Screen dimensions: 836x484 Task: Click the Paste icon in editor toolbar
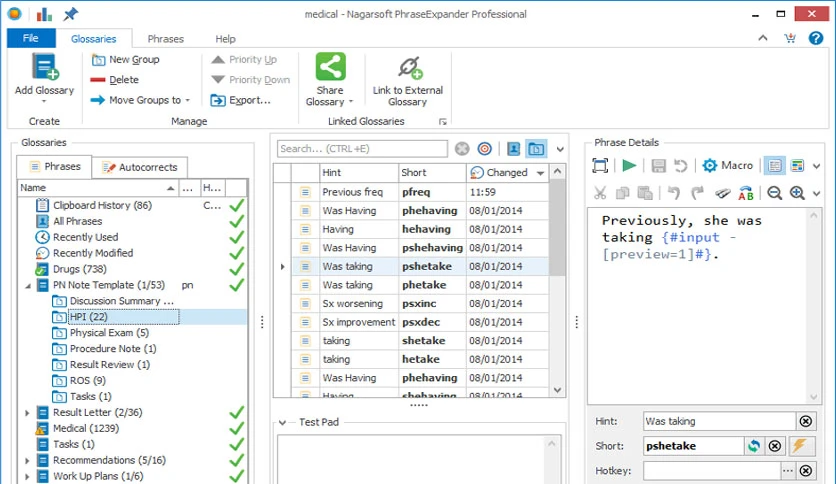pos(645,193)
